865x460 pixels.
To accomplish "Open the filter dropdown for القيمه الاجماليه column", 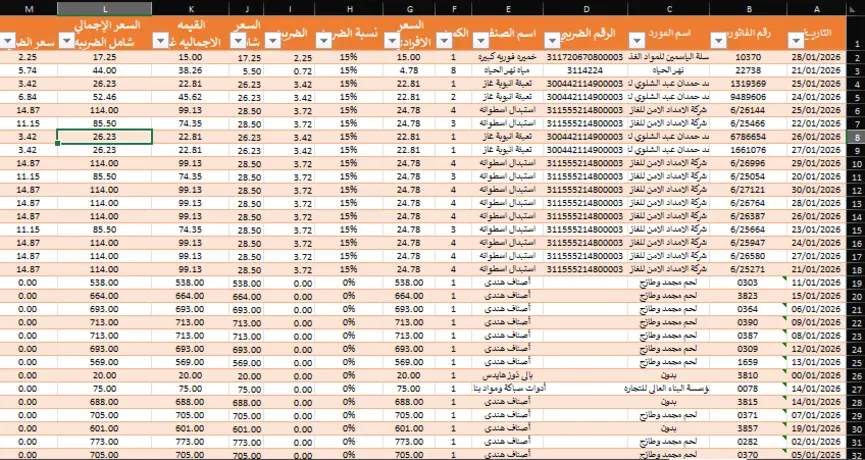I will coord(161,41).
